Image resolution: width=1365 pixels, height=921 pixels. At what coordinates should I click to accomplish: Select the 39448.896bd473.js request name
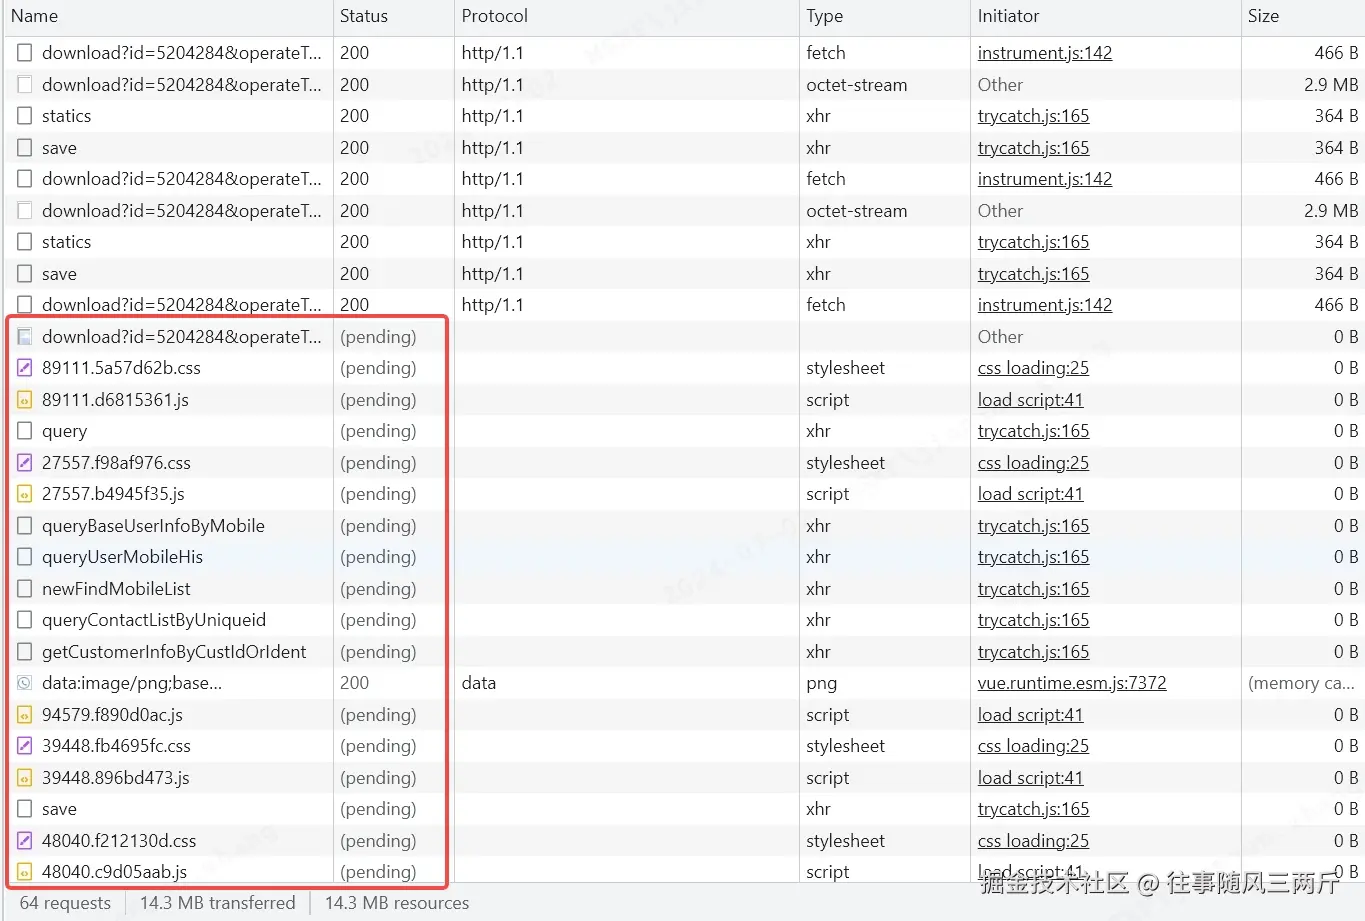[x=116, y=778]
